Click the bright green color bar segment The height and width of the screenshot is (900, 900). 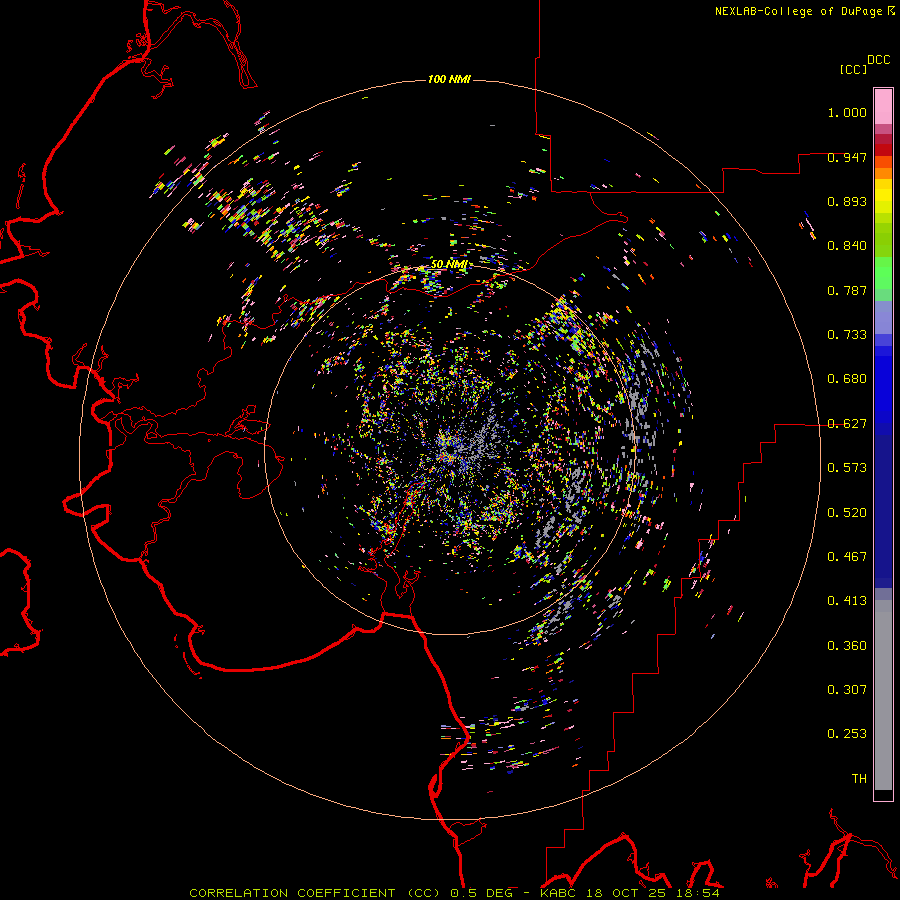(x=883, y=273)
